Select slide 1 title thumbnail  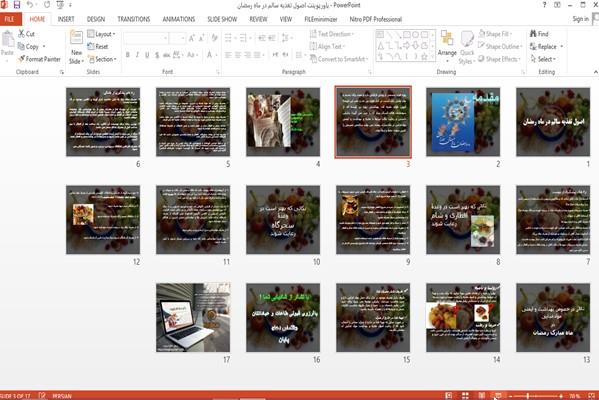[x=553, y=122]
